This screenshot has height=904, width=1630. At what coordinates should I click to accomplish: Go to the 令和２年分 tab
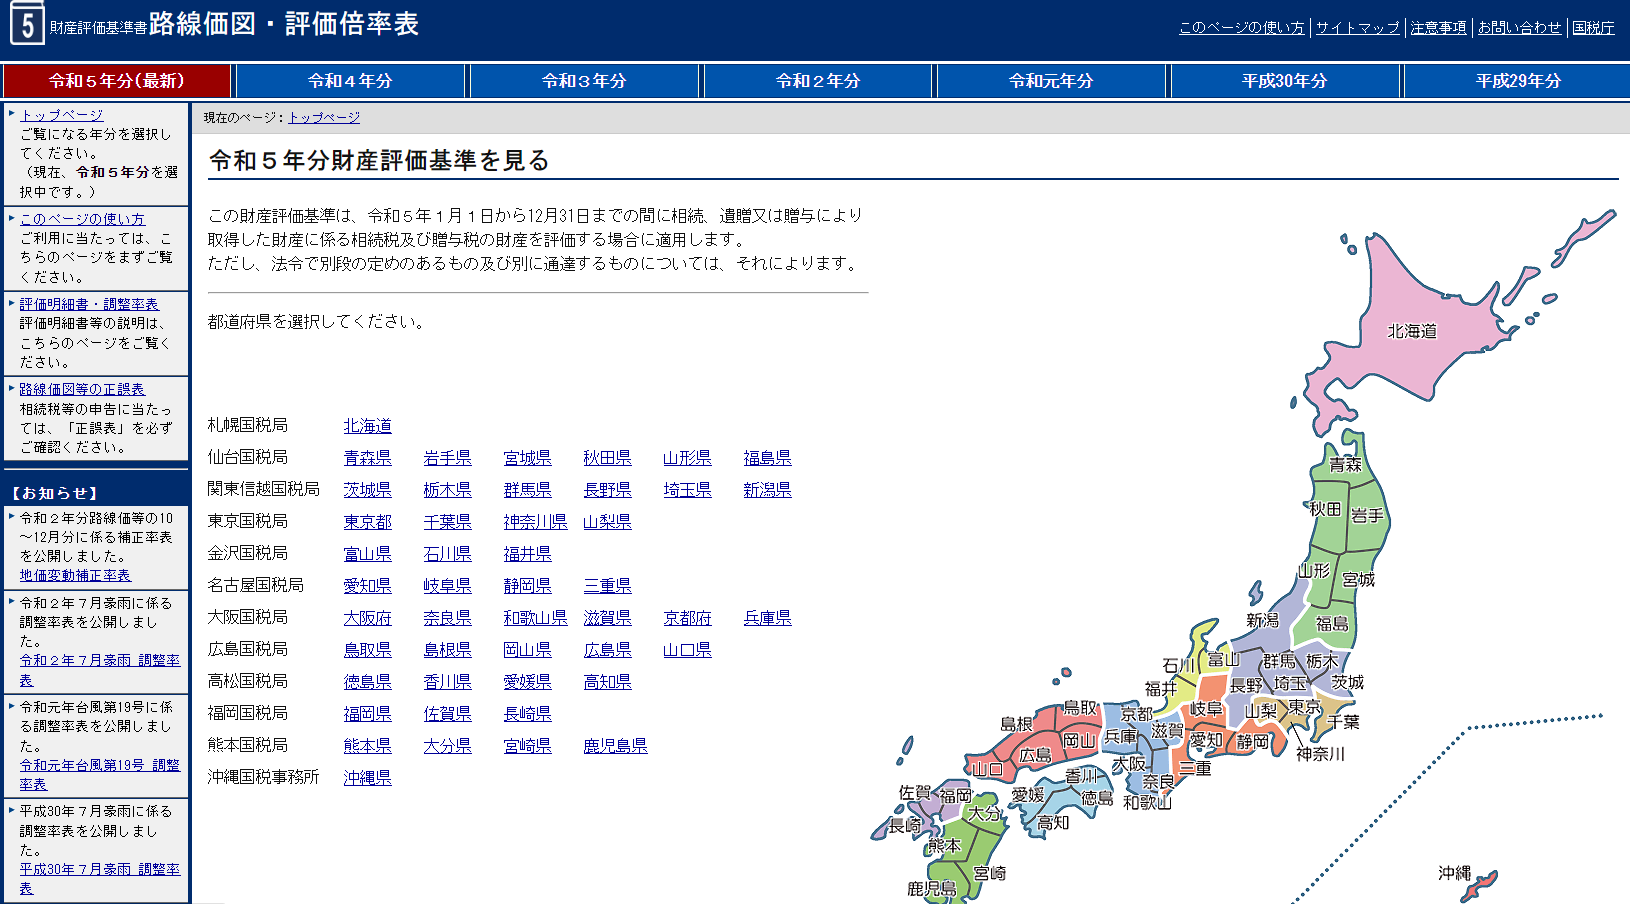coord(818,81)
